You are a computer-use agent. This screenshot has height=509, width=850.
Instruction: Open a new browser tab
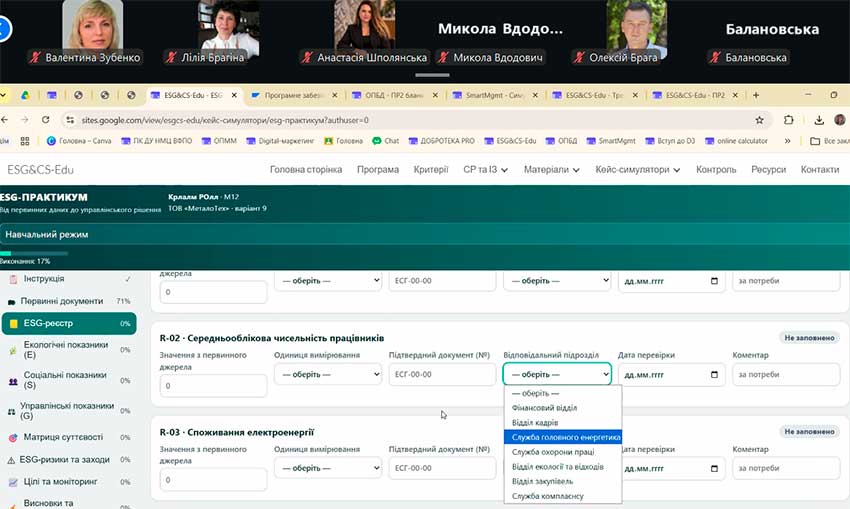click(x=756, y=95)
